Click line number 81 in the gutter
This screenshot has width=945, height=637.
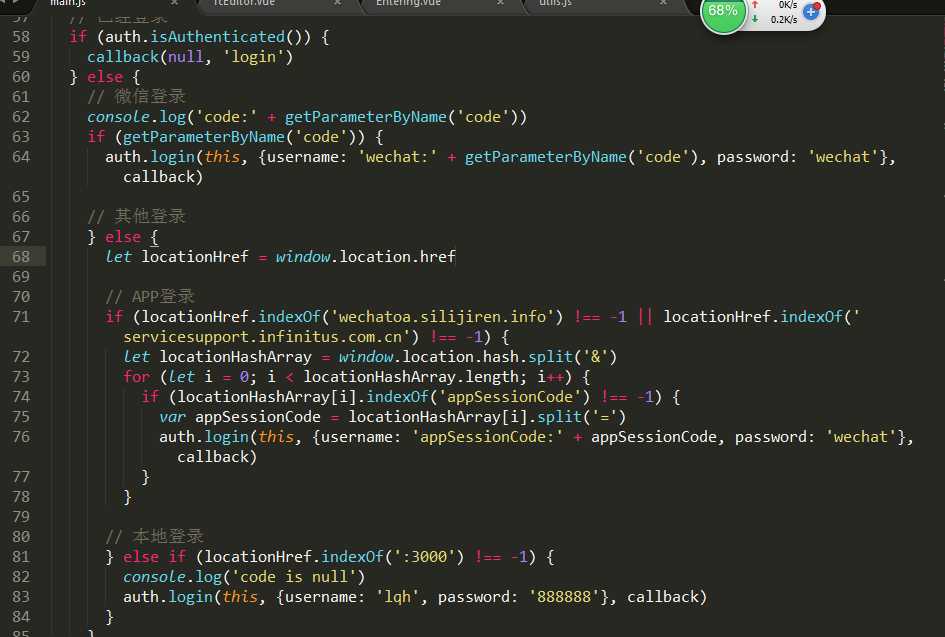tap(22, 557)
